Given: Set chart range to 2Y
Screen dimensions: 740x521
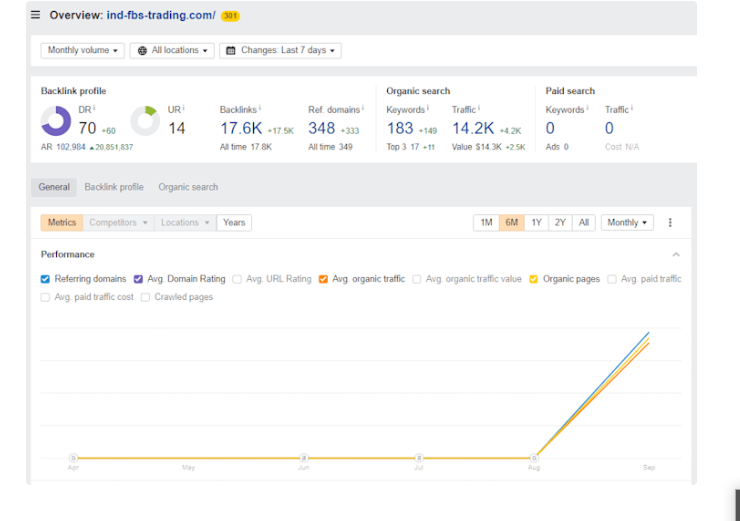Looking at the screenshot, I should click(x=560, y=223).
